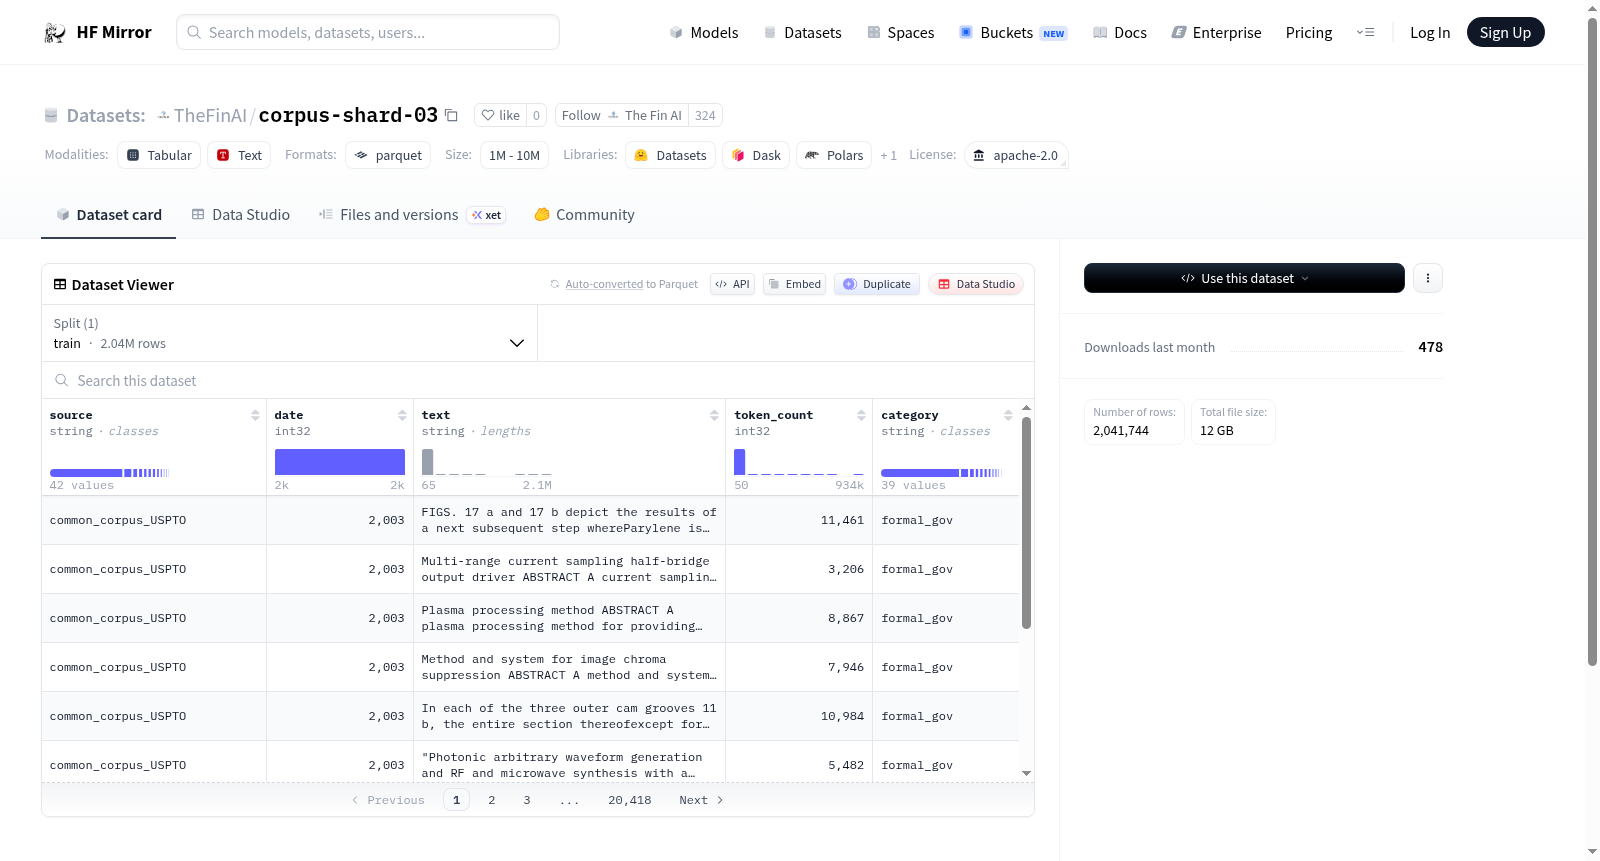
Task: Copy the dataset name with copy icon
Action: (x=451, y=115)
